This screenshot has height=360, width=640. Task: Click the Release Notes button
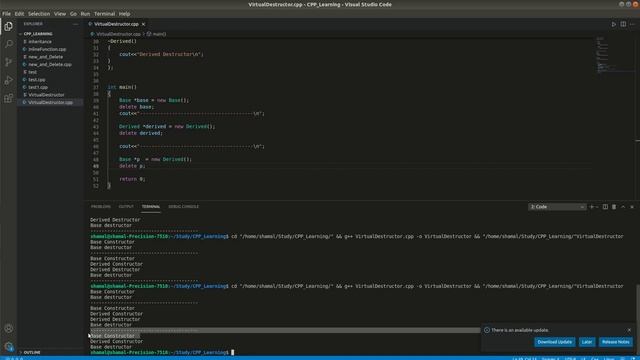(x=616, y=342)
